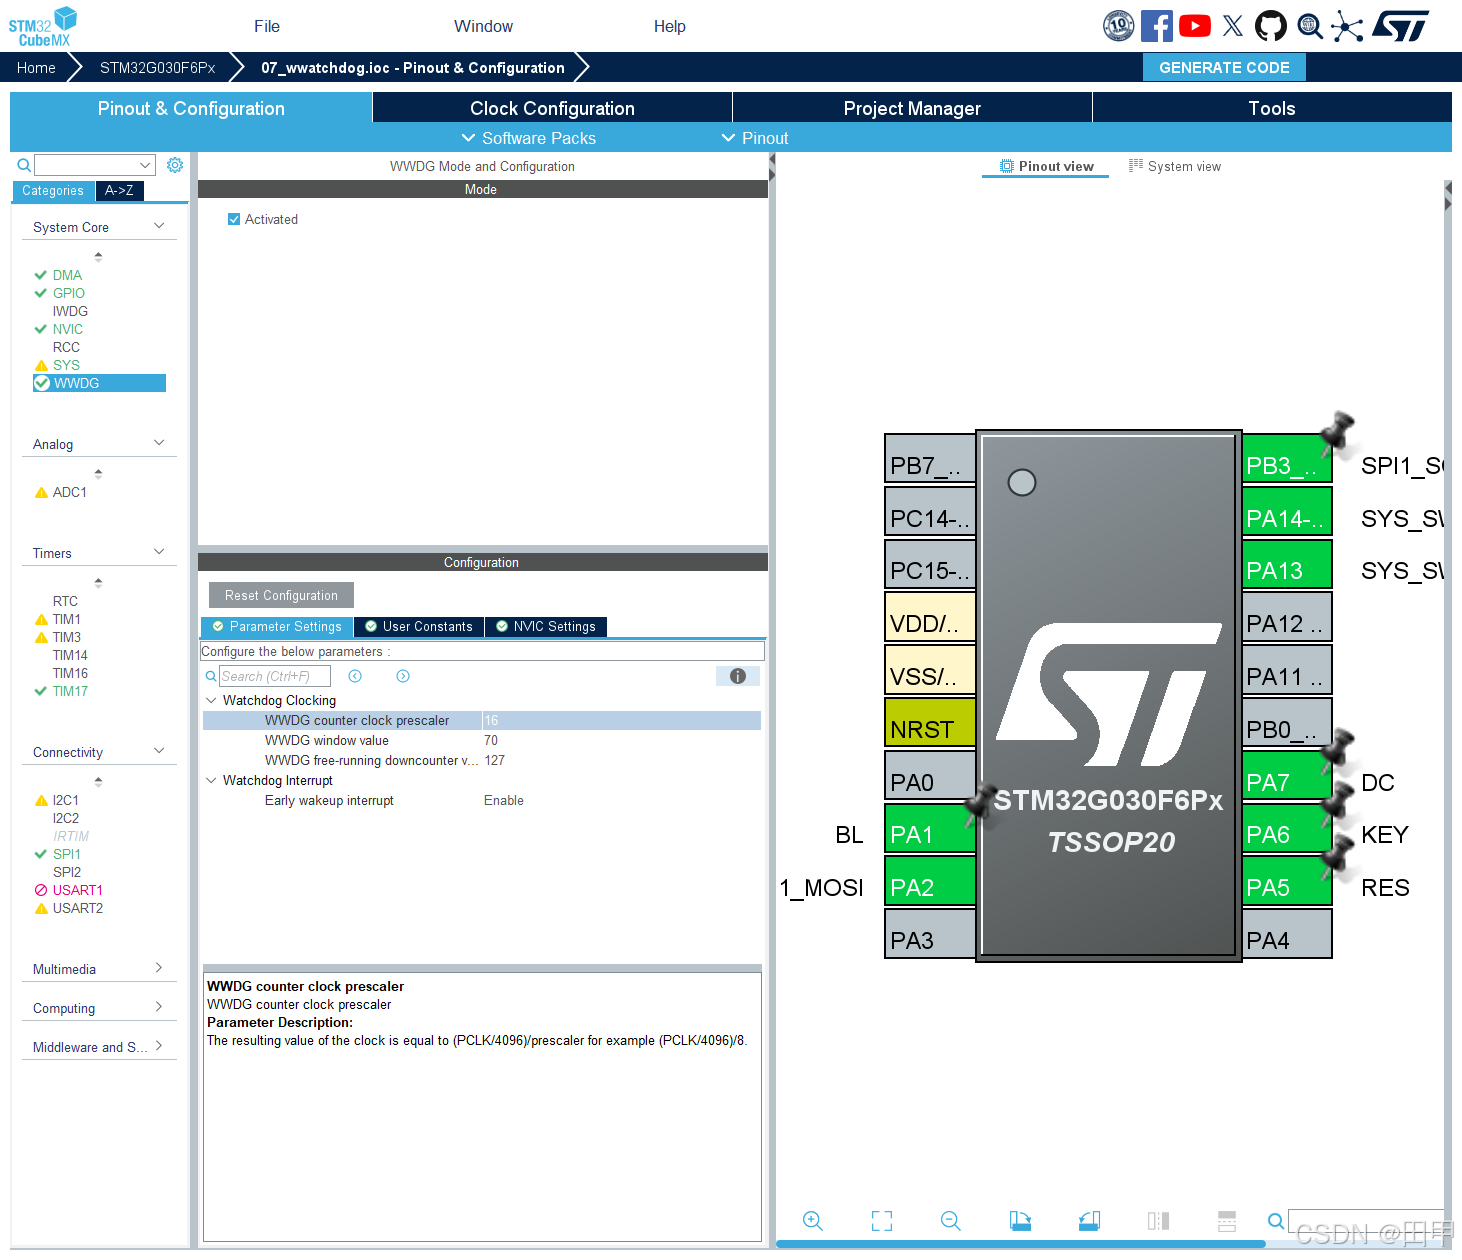
Task: Switch to System view
Action: [x=1174, y=166]
